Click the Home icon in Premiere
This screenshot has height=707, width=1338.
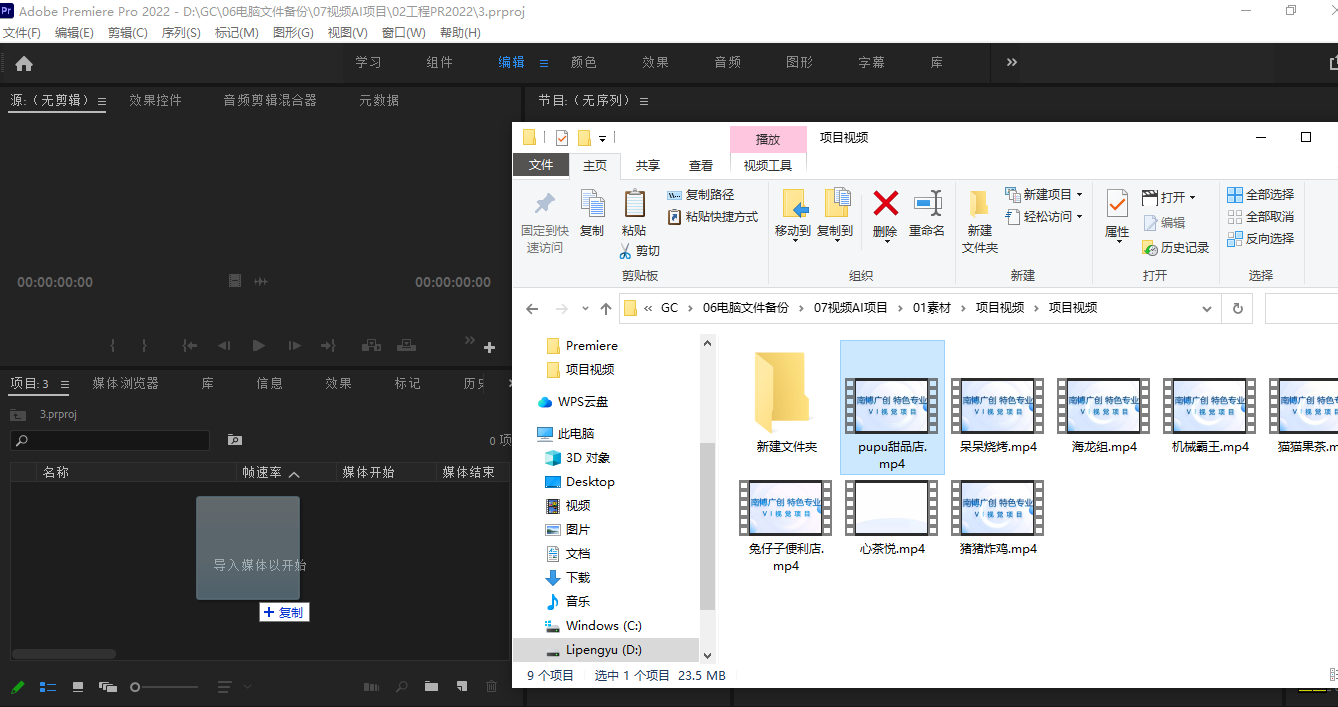[x=24, y=63]
